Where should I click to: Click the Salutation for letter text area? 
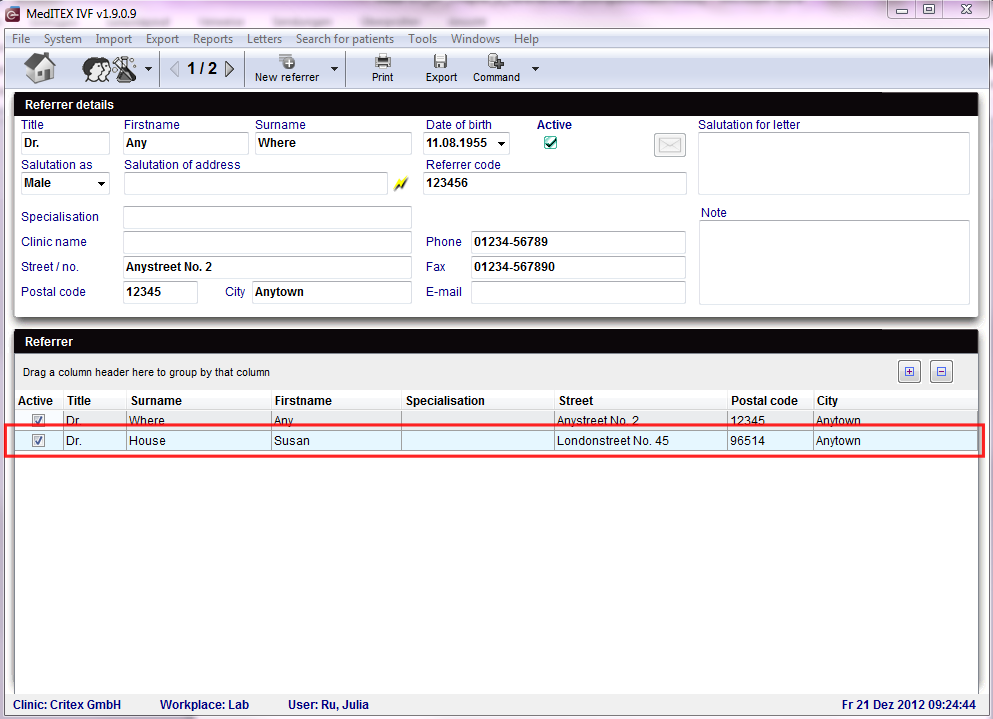coord(833,163)
